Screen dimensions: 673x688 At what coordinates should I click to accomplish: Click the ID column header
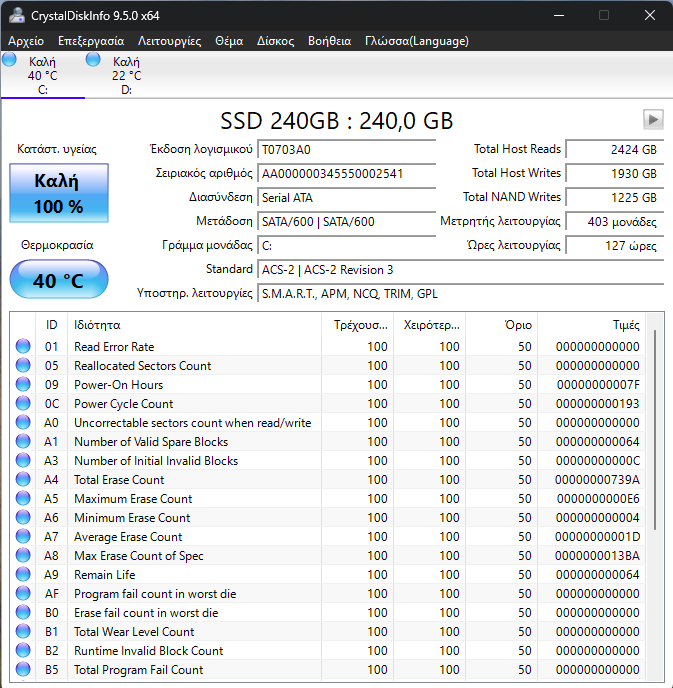pyautogui.click(x=51, y=325)
